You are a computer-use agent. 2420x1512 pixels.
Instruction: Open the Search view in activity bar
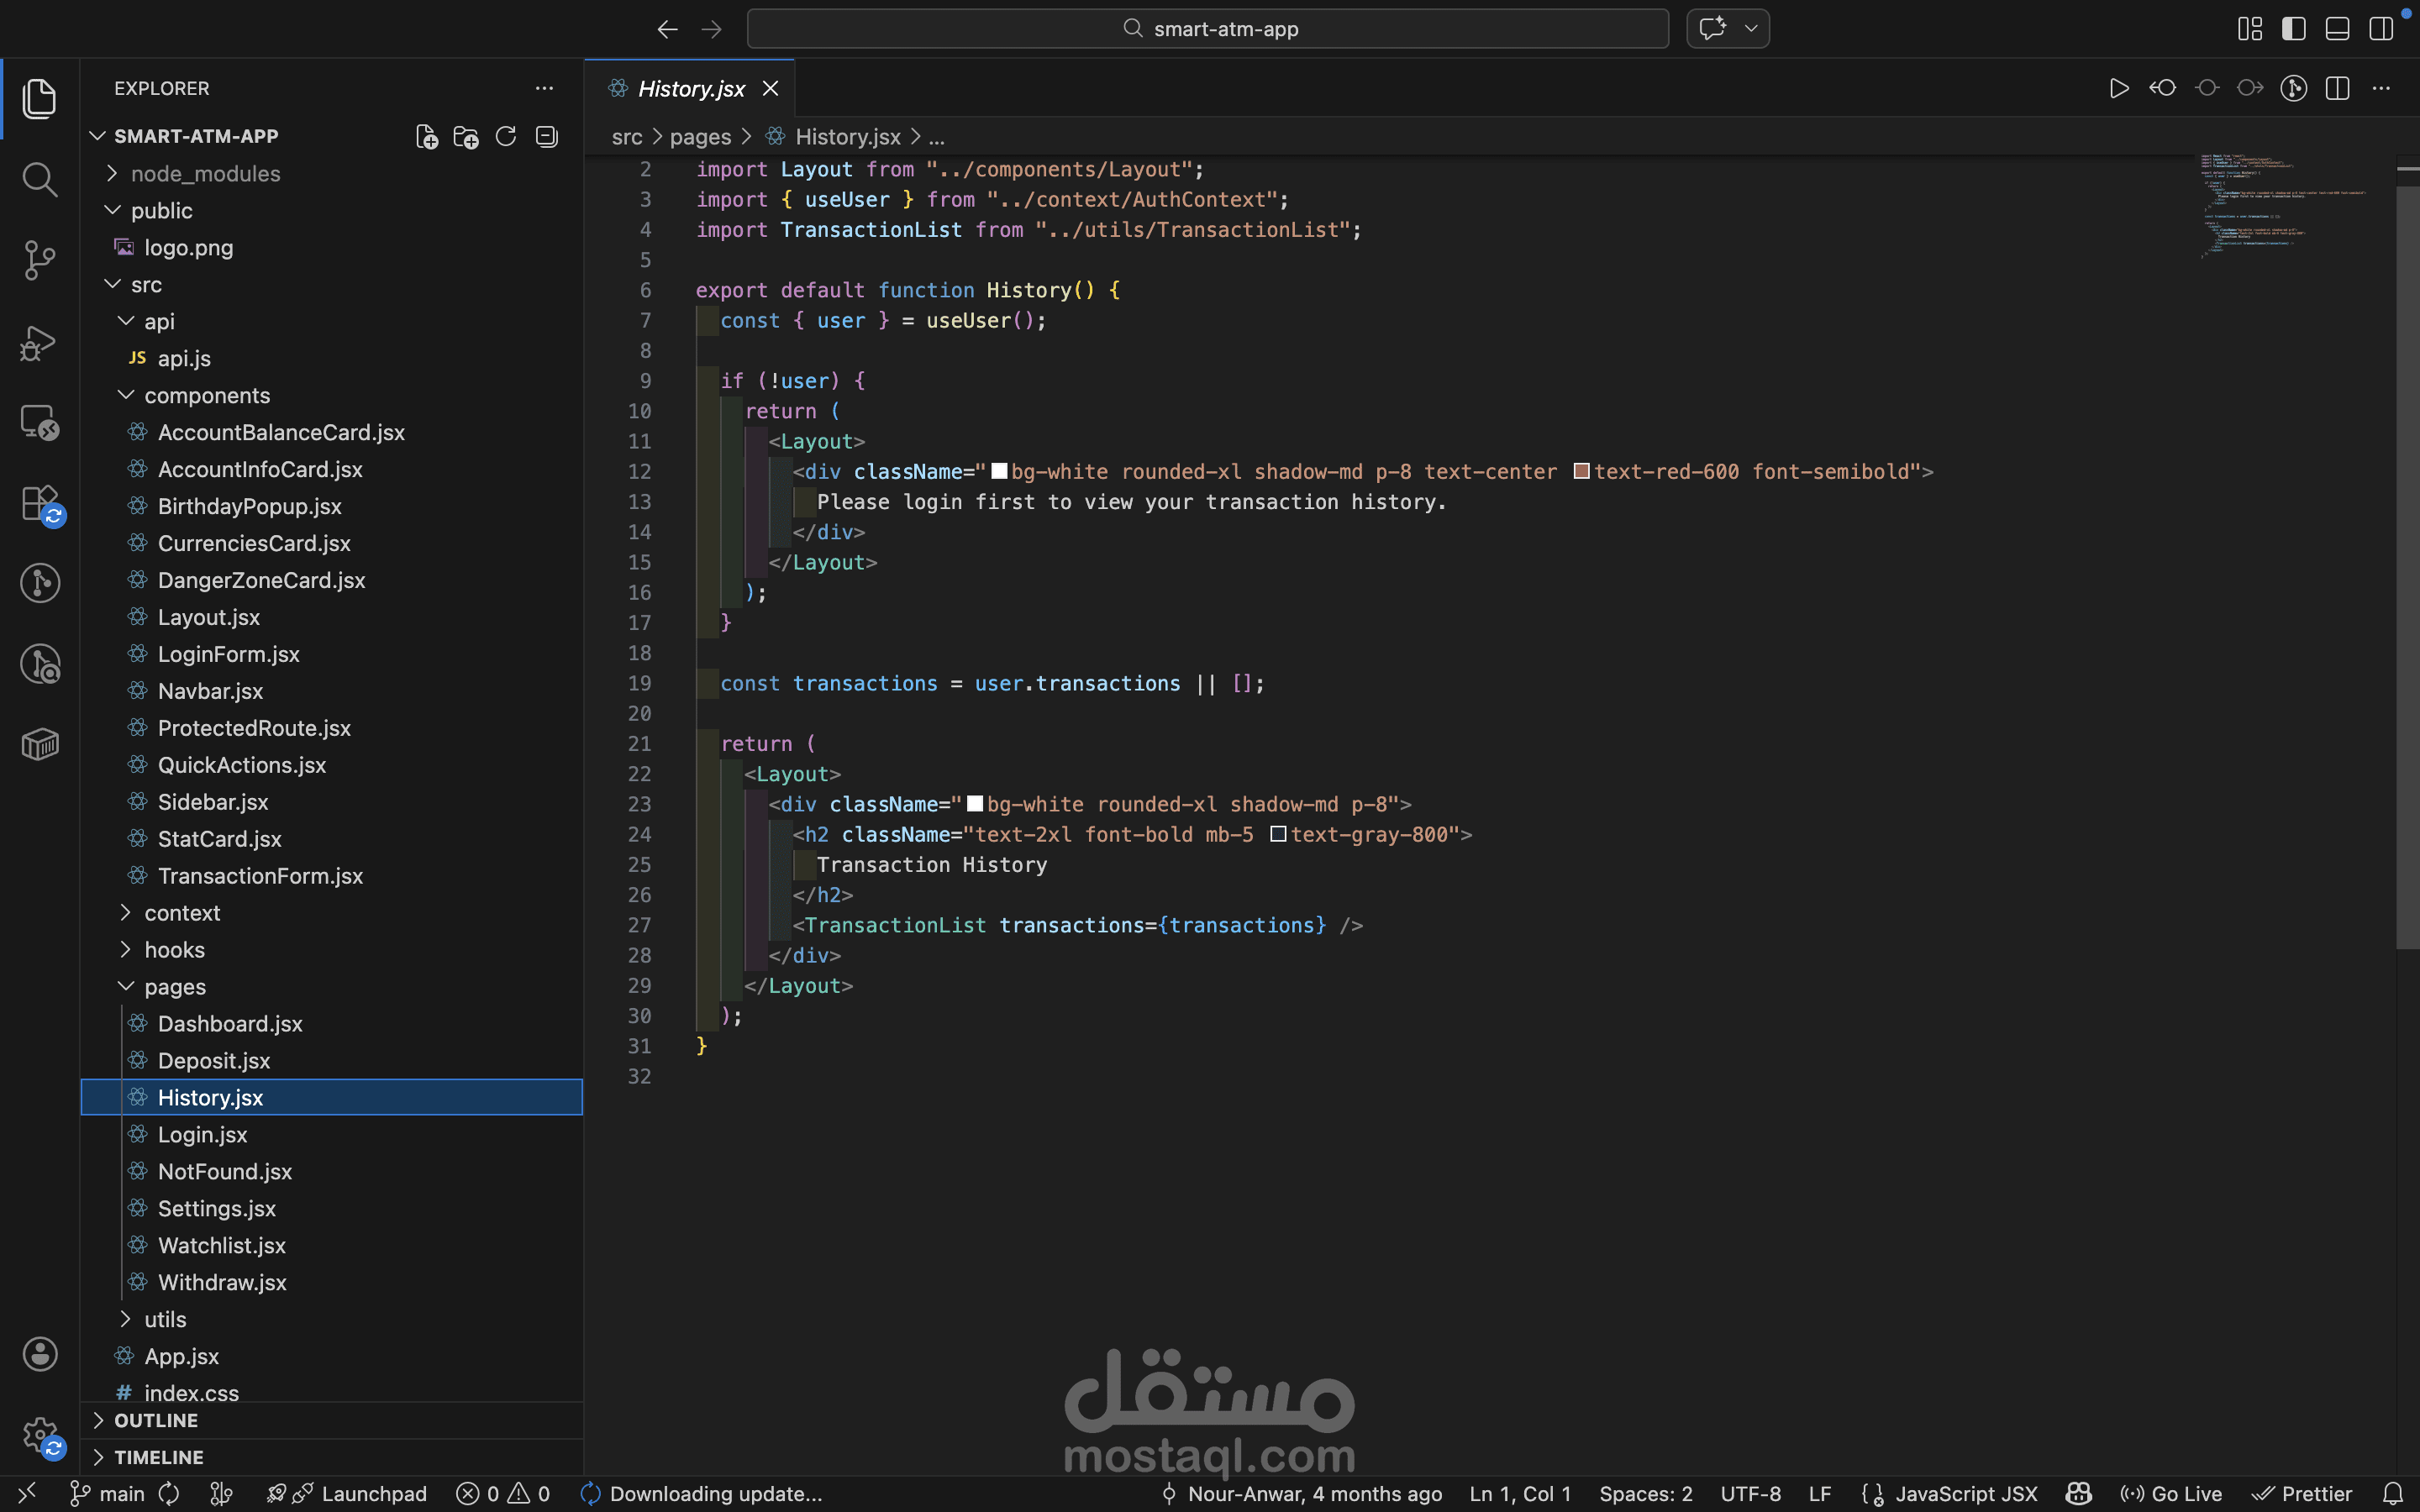tap(39, 180)
